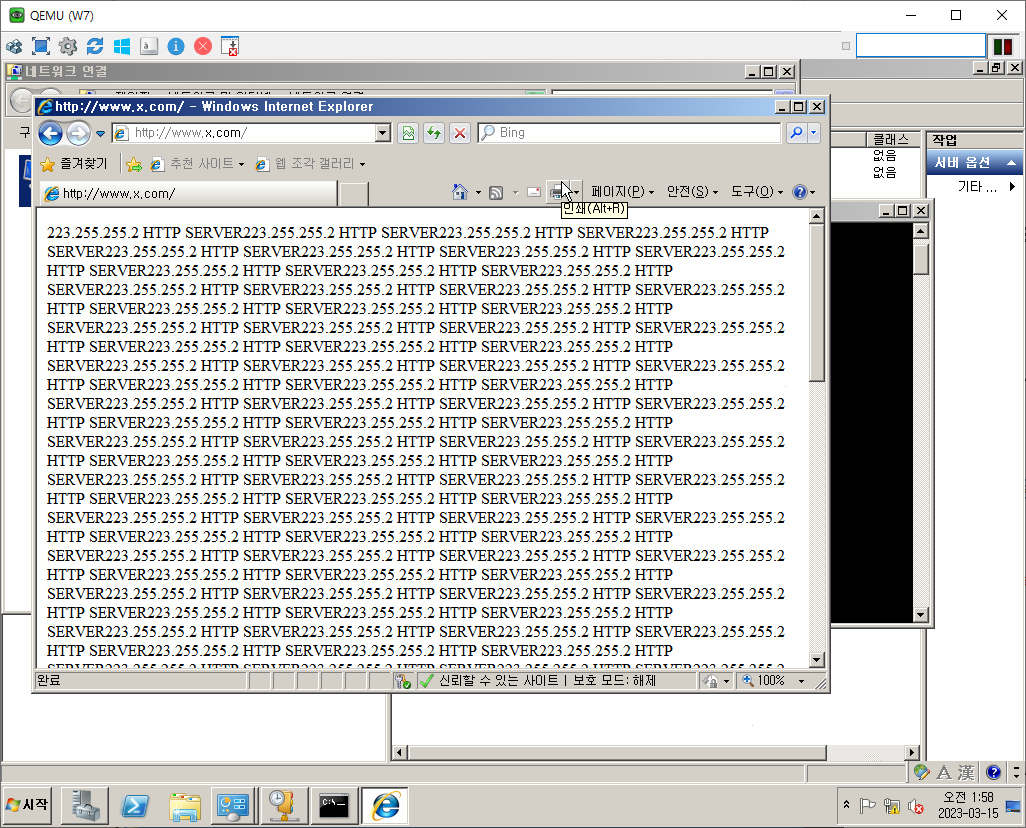Screen dimensions: 1026x828
Task: Collapse the 서버 옵션 actions section
Action: (x=1012, y=162)
